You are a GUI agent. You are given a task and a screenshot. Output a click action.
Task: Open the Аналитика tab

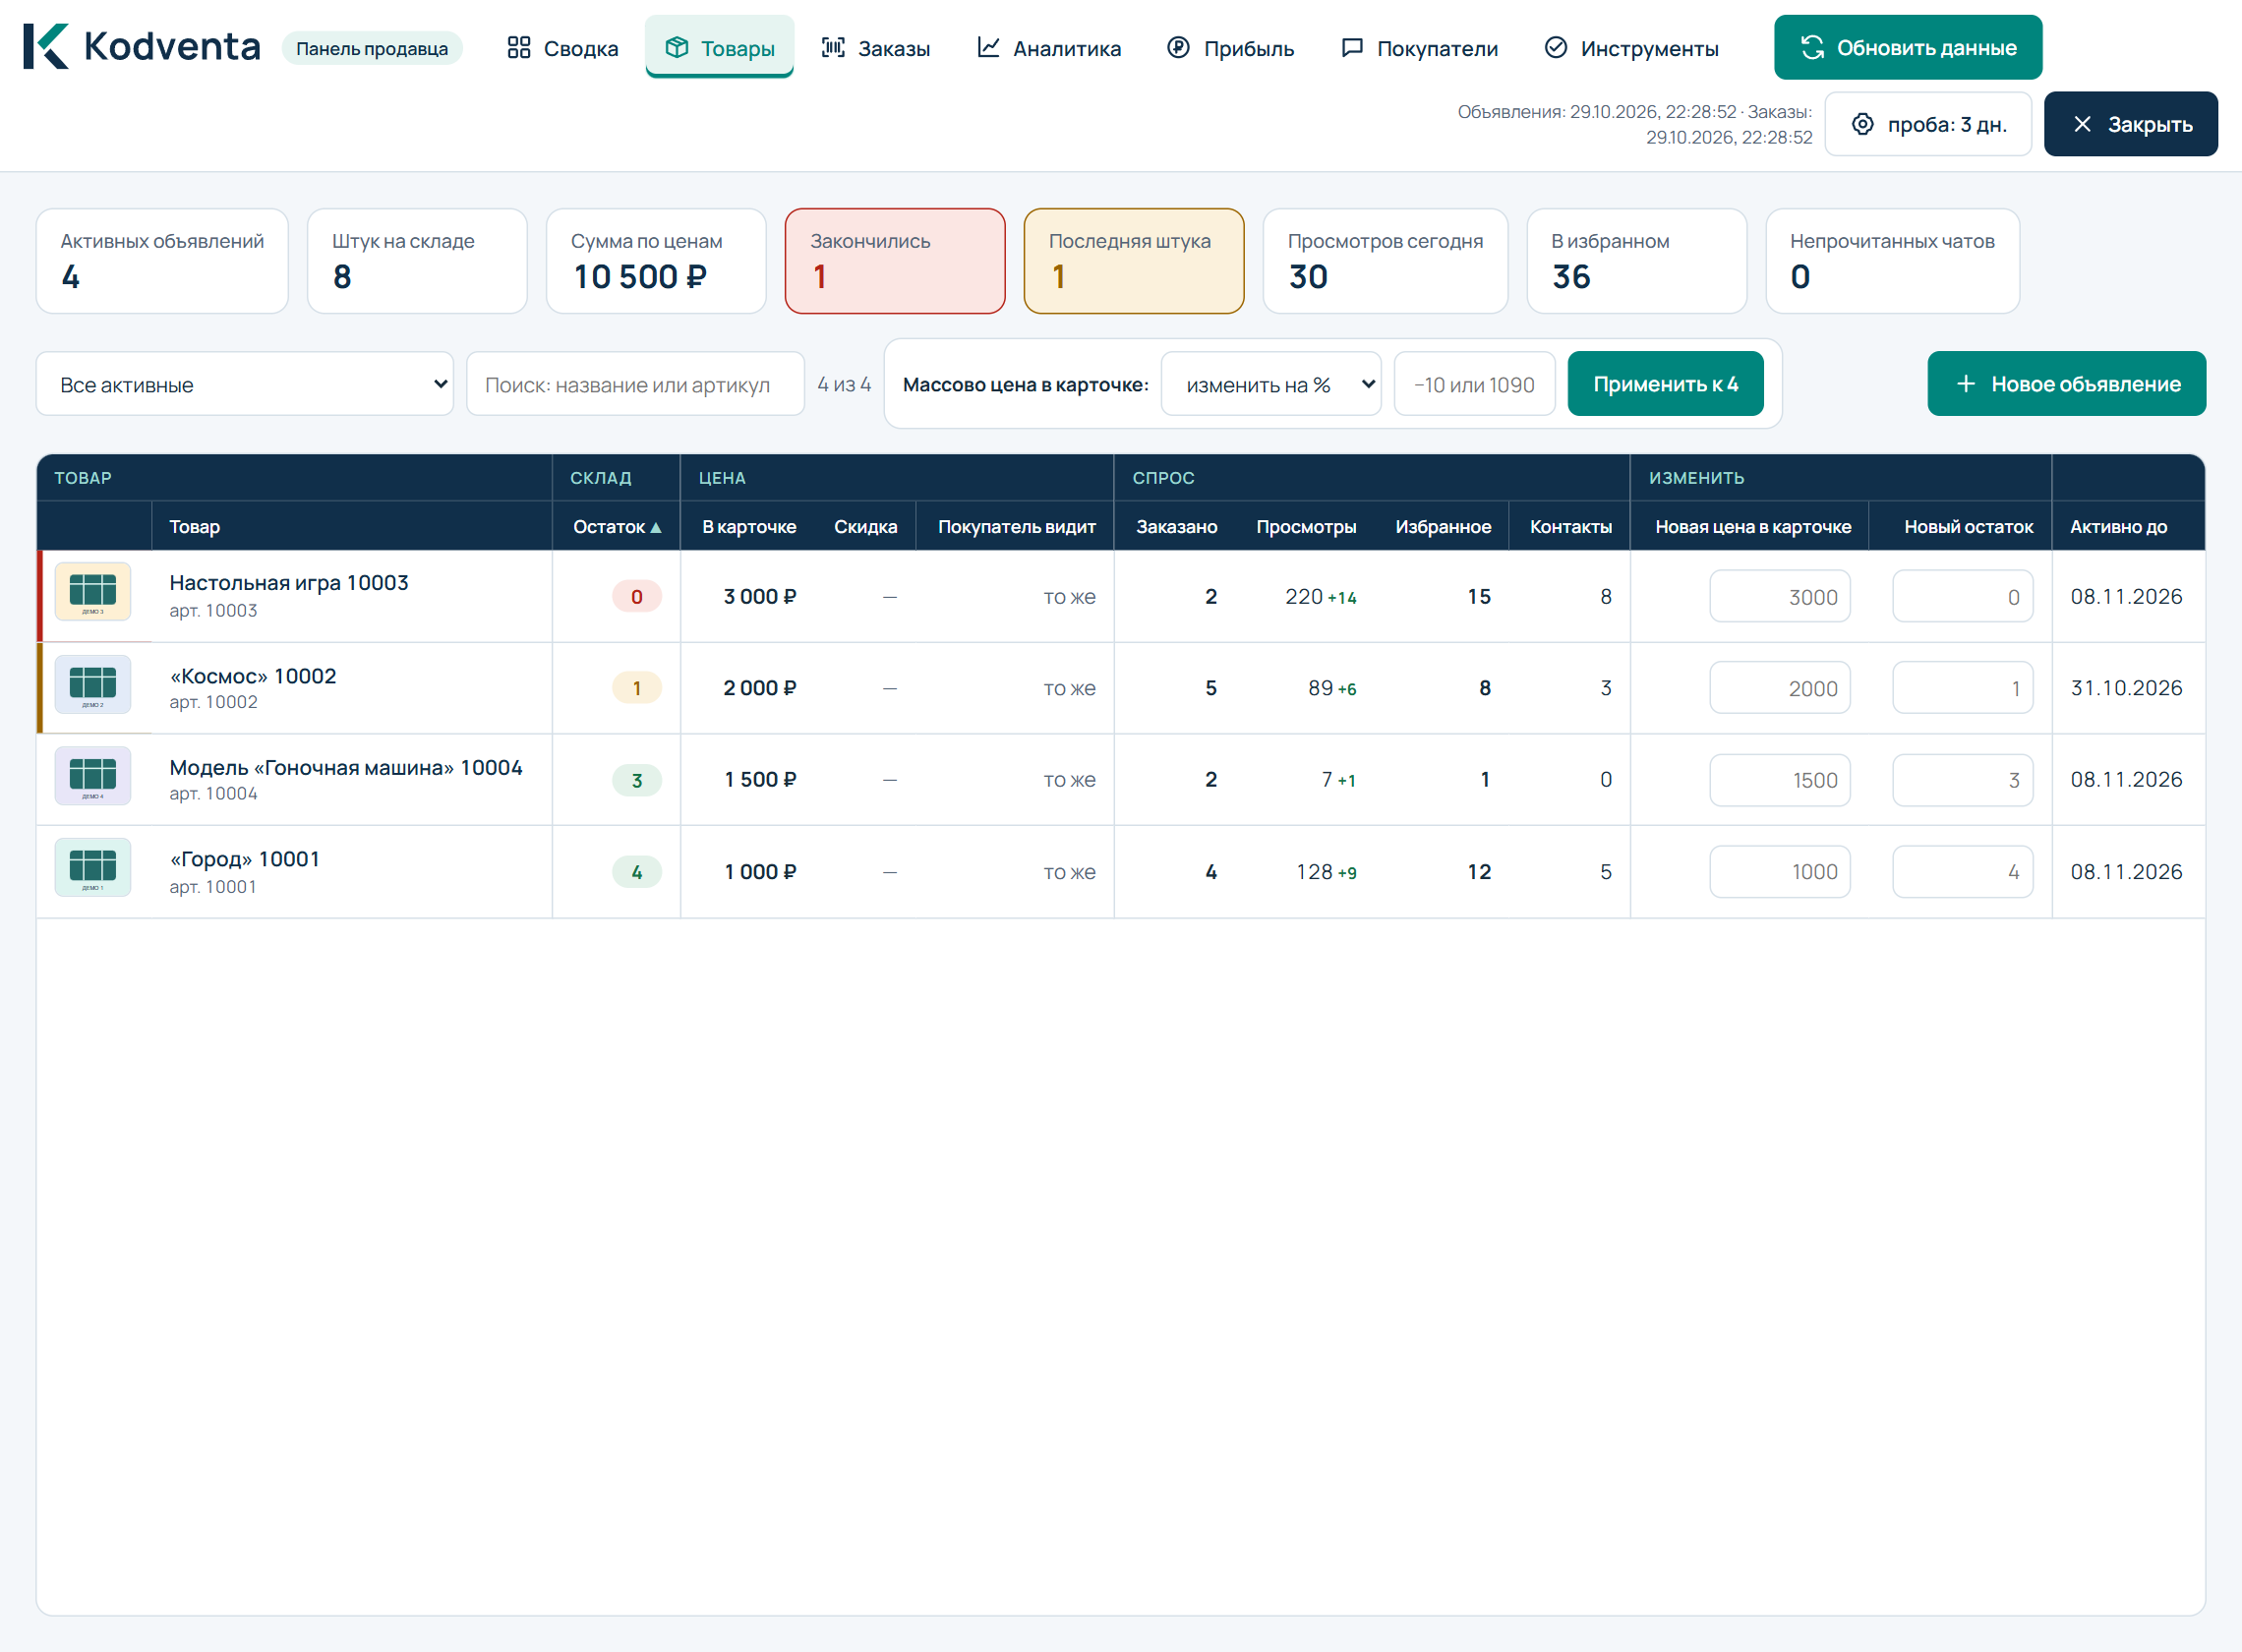click(x=1049, y=48)
